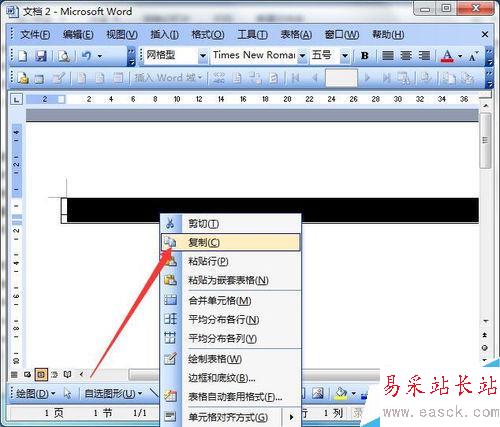
Task: Go to next mail merge record
Action: [368, 78]
